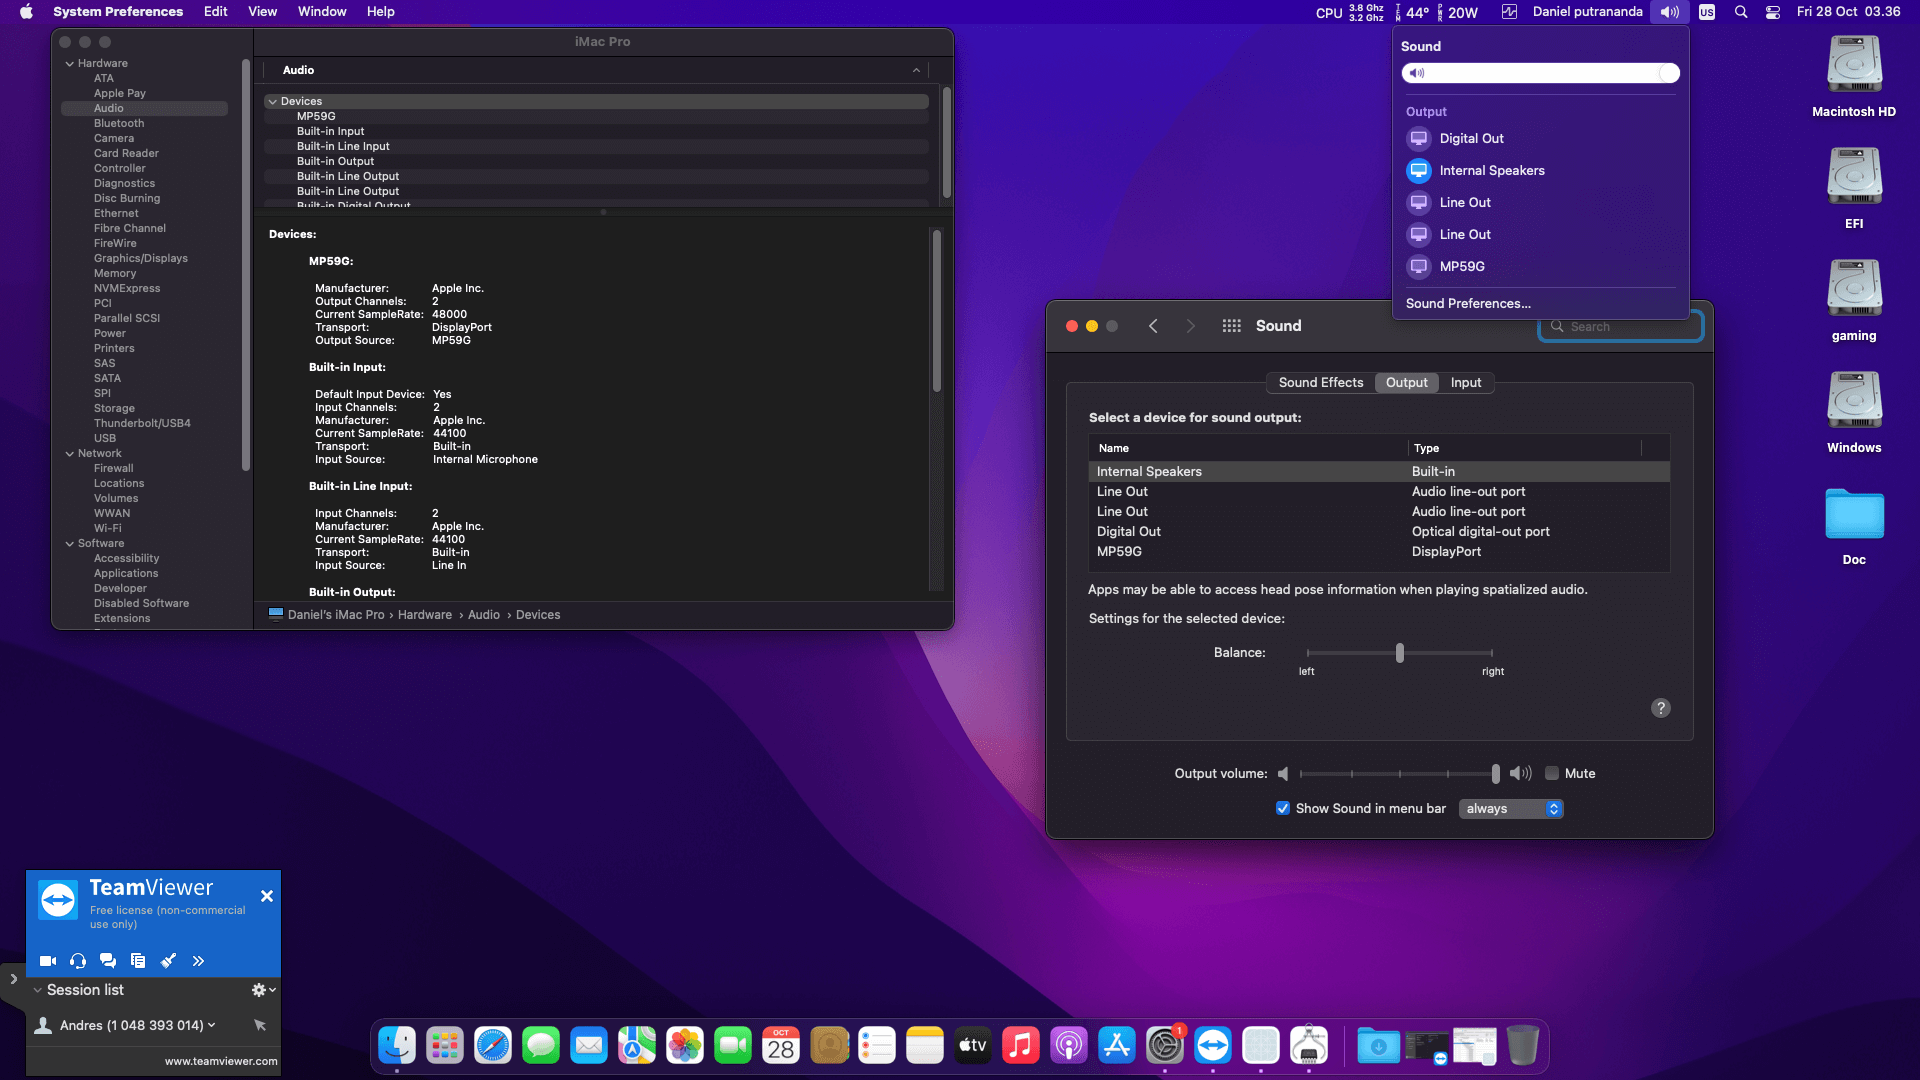Open the Mail app in the Dock

click(x=589, y=1046)
